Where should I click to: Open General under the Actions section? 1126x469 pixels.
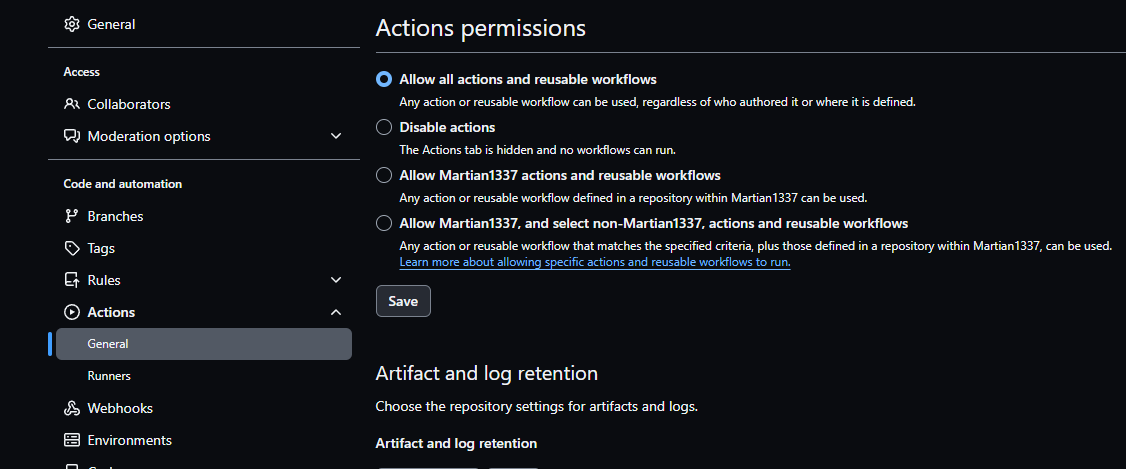tap(108, 344)
